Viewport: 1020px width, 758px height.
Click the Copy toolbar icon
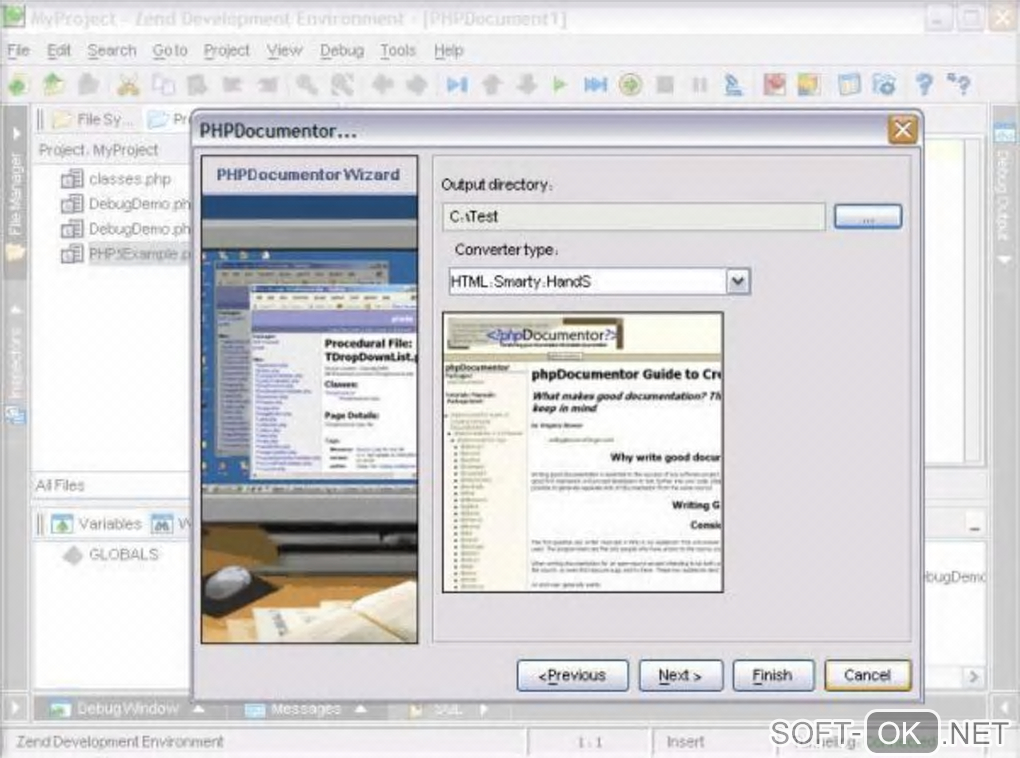click(x=163, y=85)
